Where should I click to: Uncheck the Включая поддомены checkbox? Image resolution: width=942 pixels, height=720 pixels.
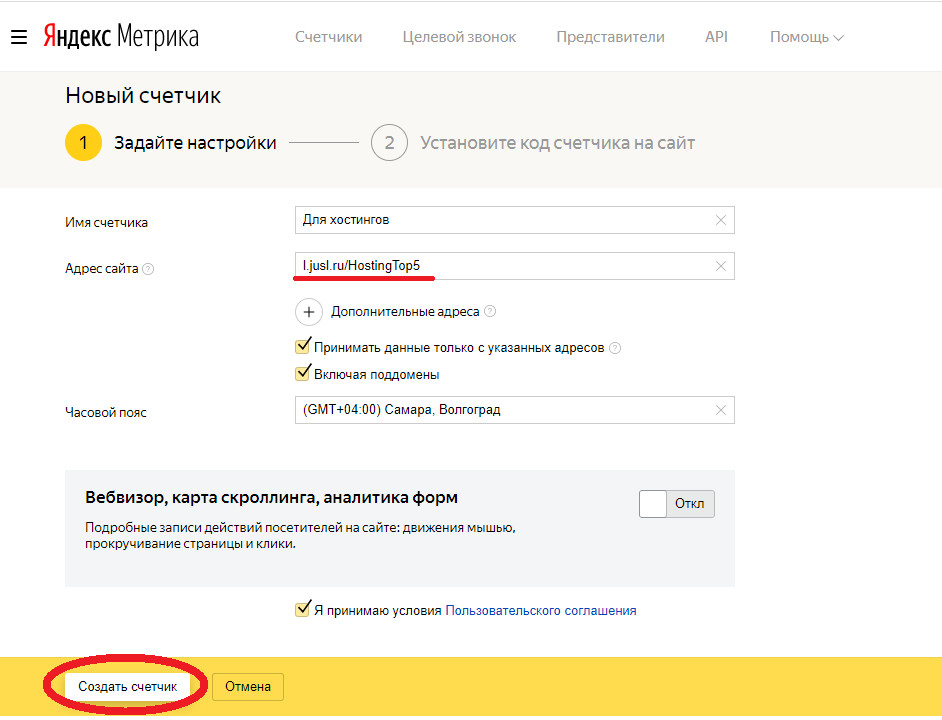[303, 374]
